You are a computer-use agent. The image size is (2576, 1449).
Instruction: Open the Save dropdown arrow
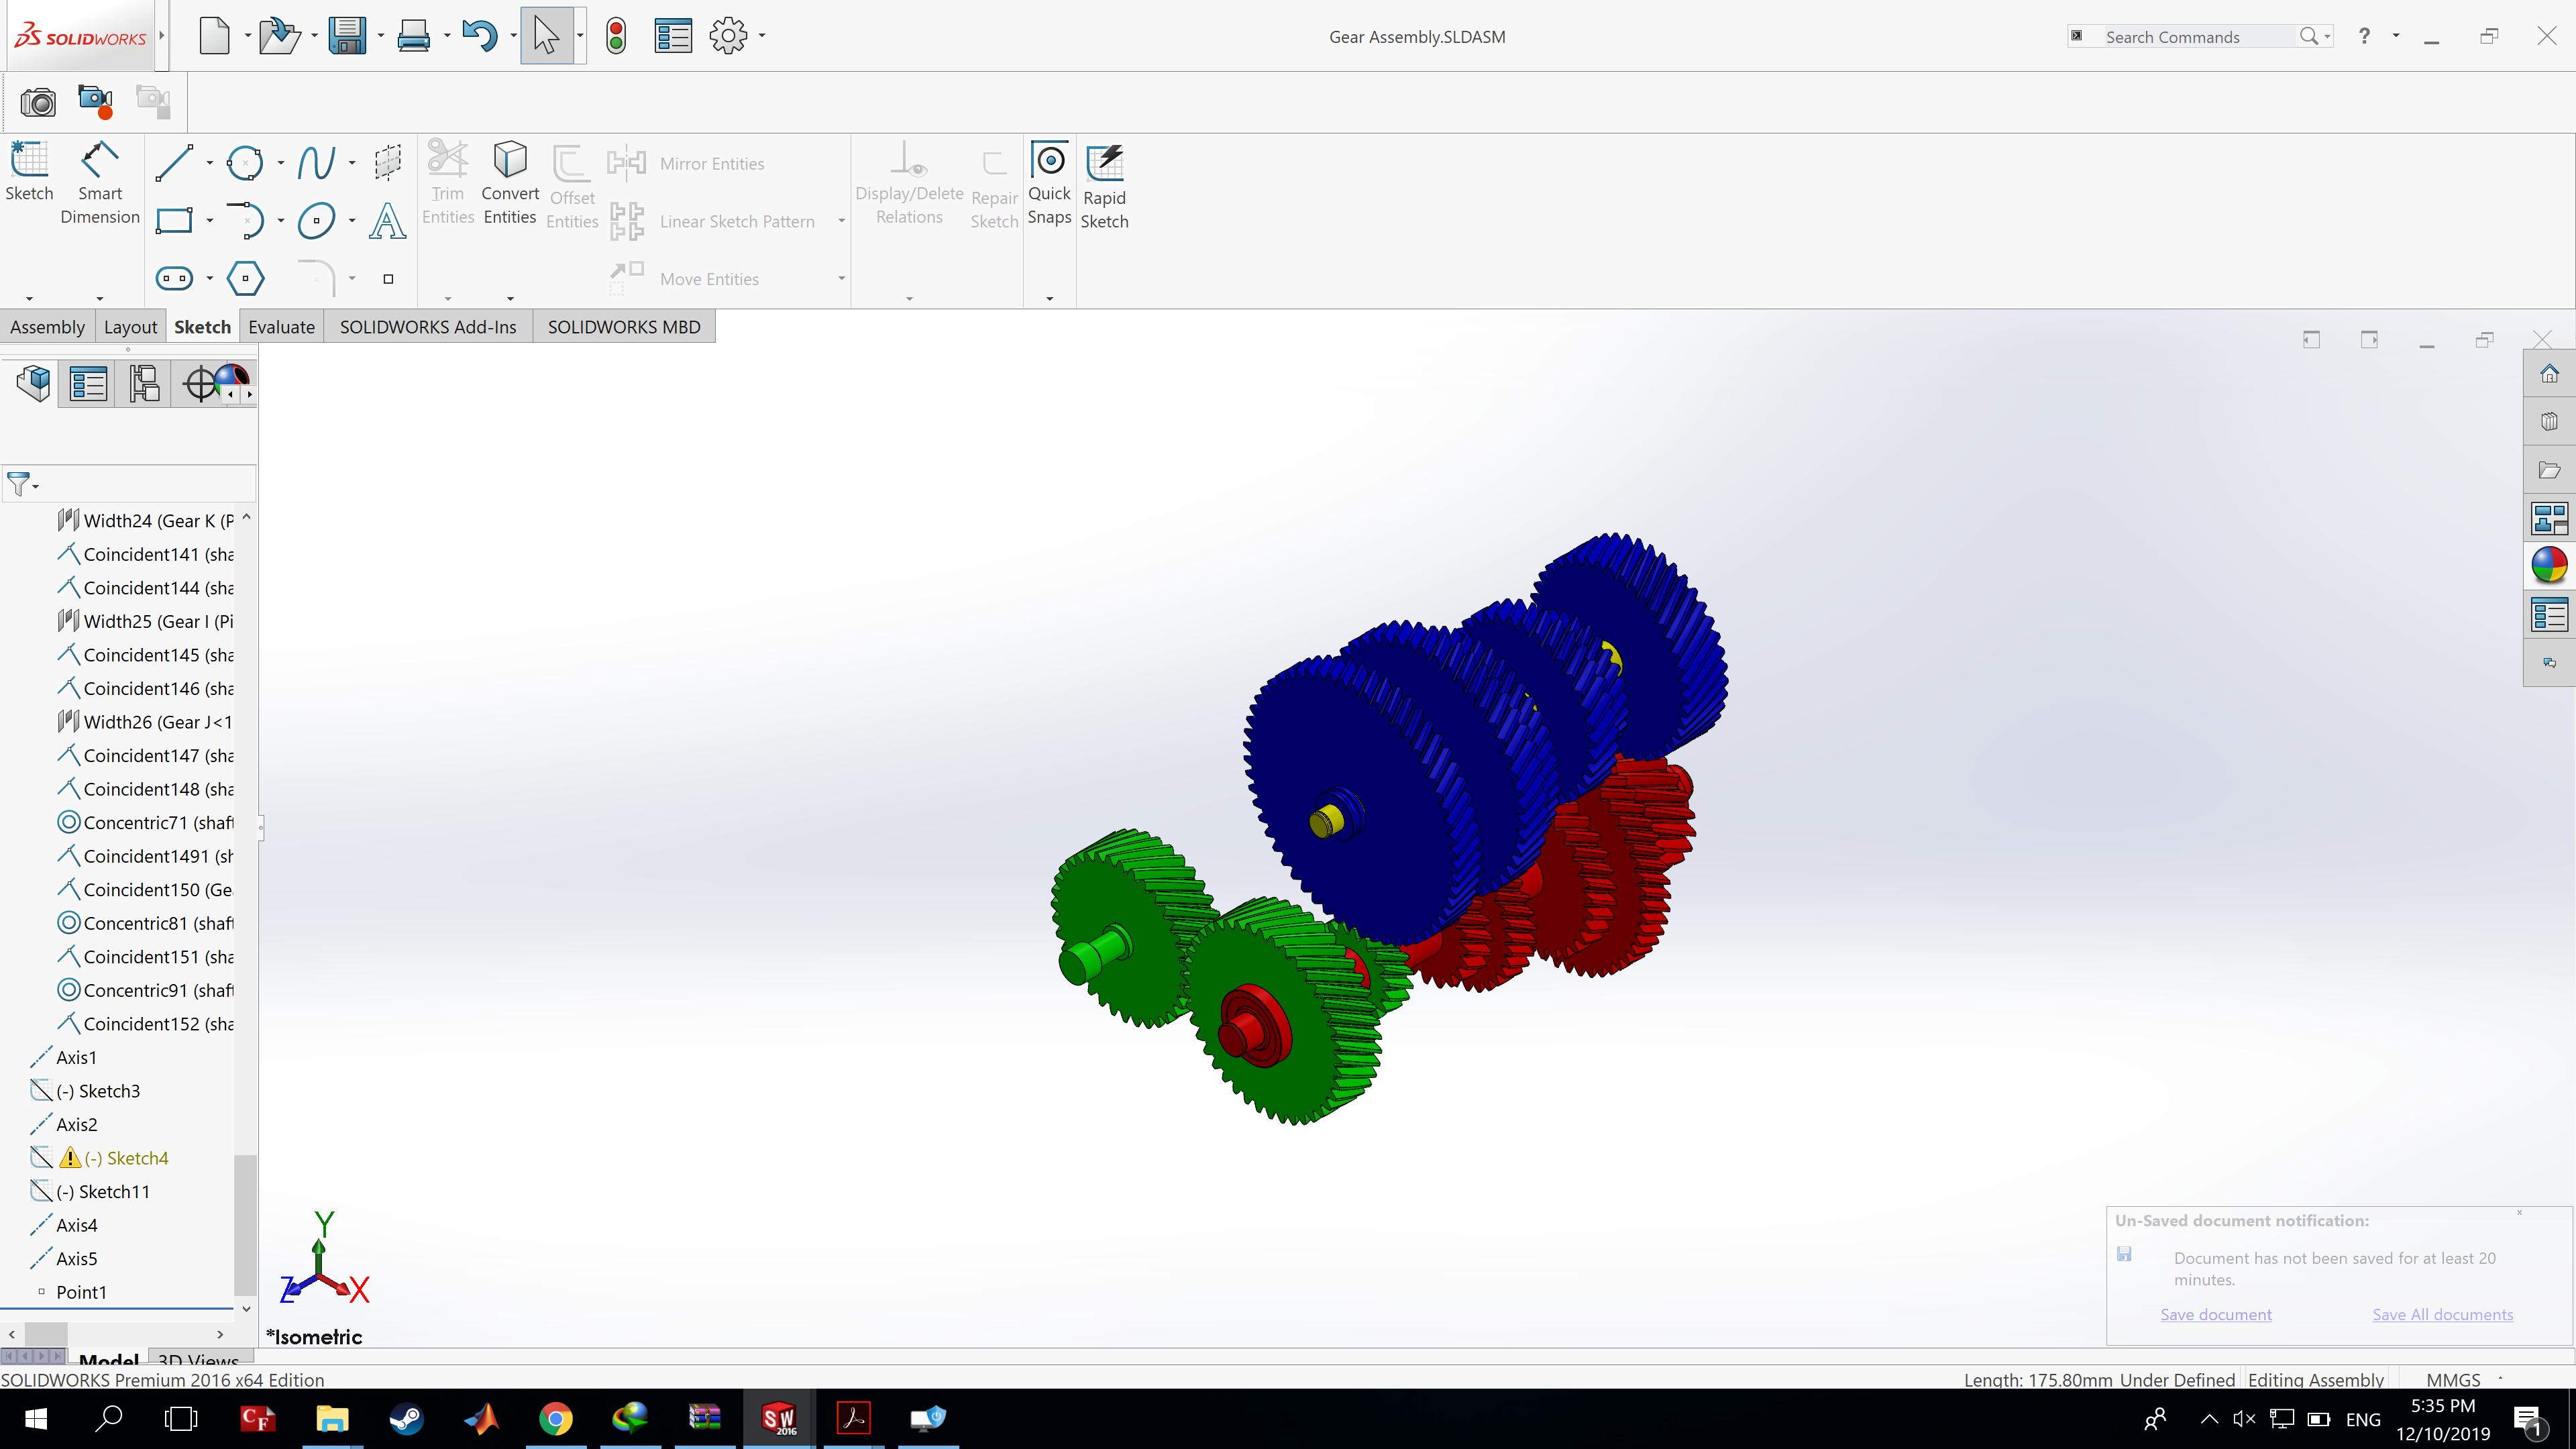pos(381,36)
